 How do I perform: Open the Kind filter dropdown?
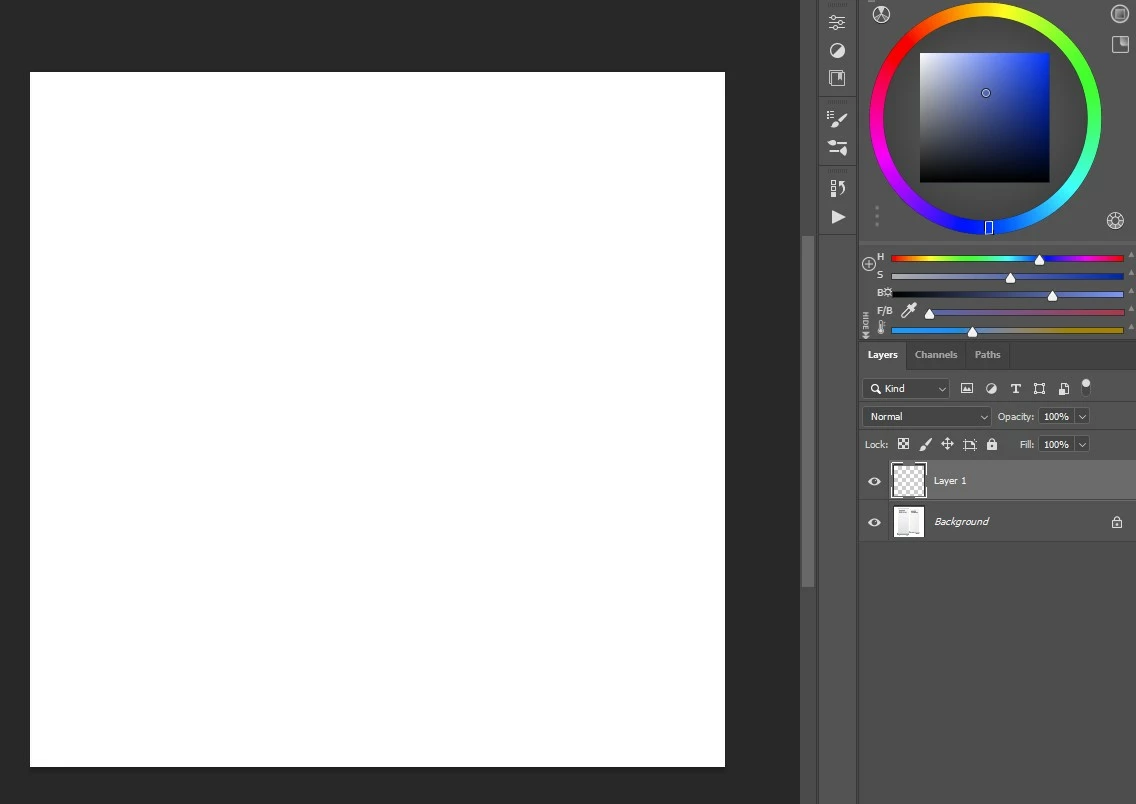tap(906, 389)
